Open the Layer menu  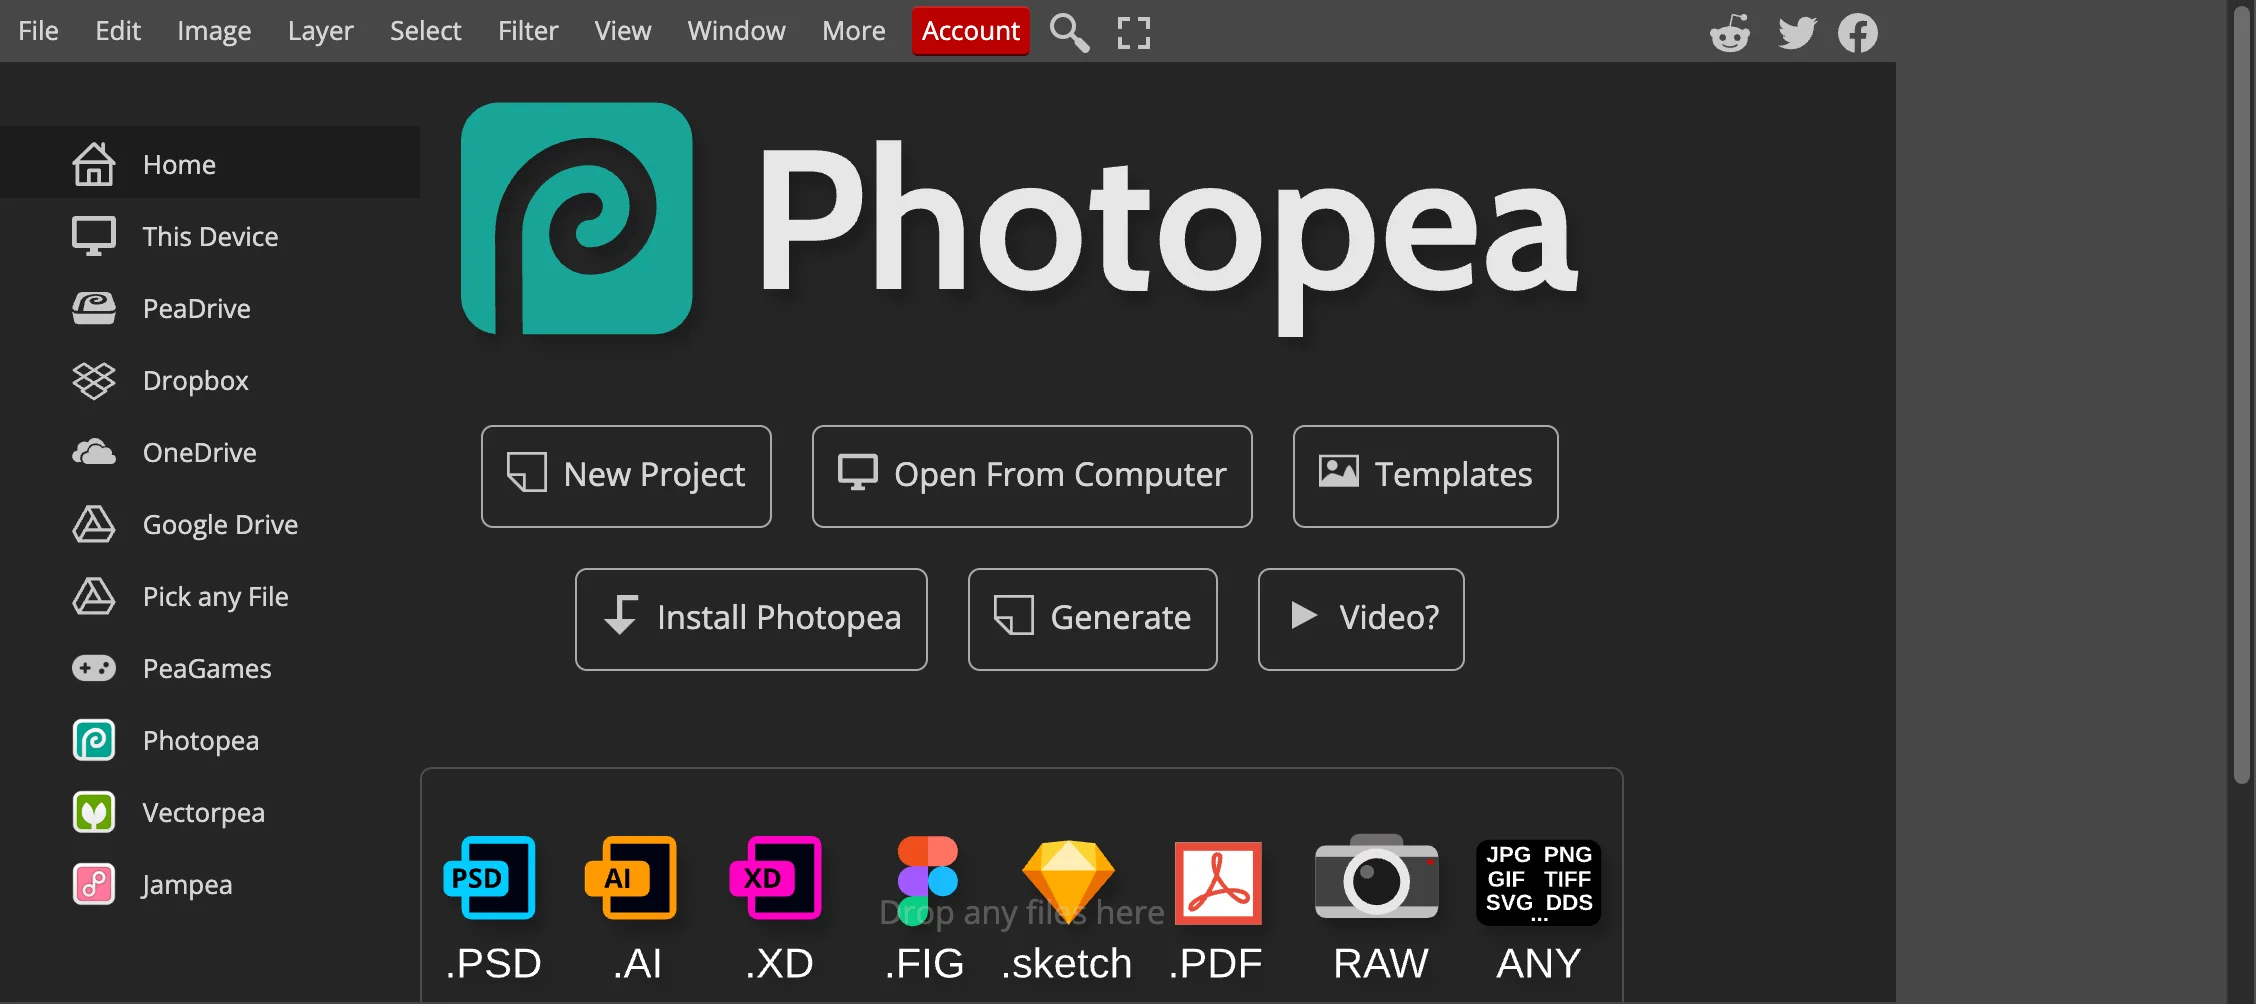(321, 31)
